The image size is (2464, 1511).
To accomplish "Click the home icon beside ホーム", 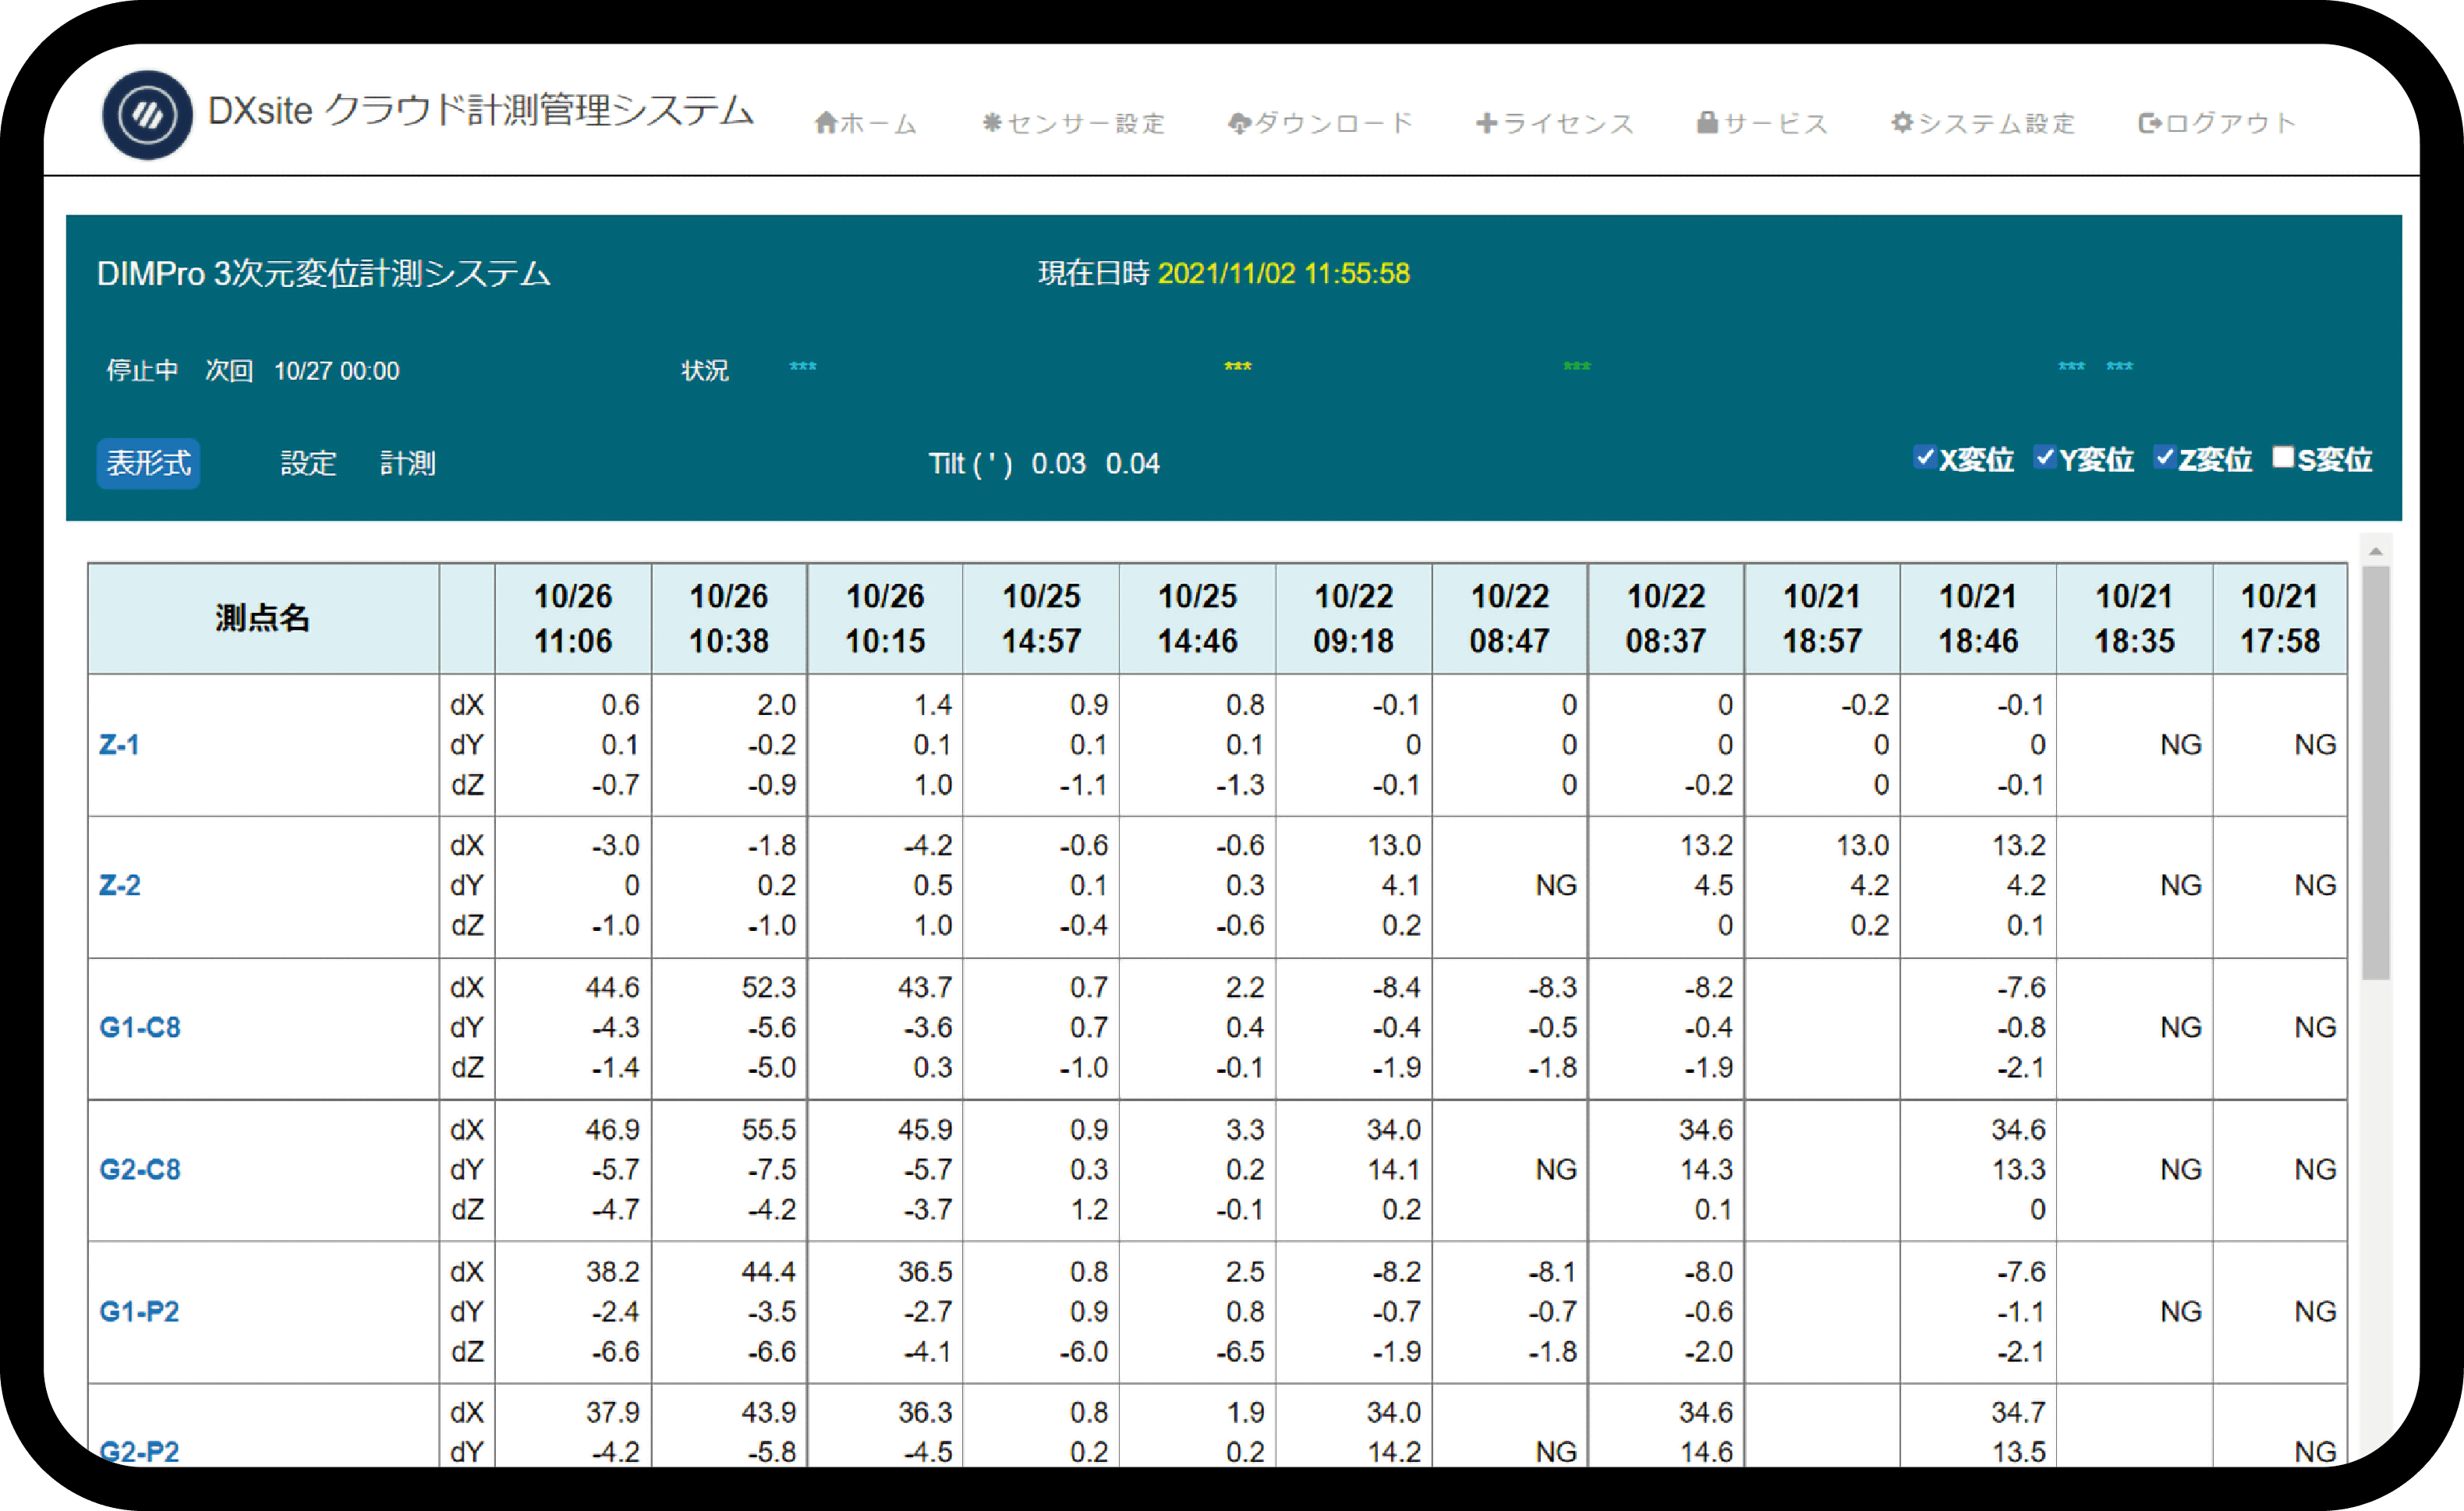I will click(825, 123).
